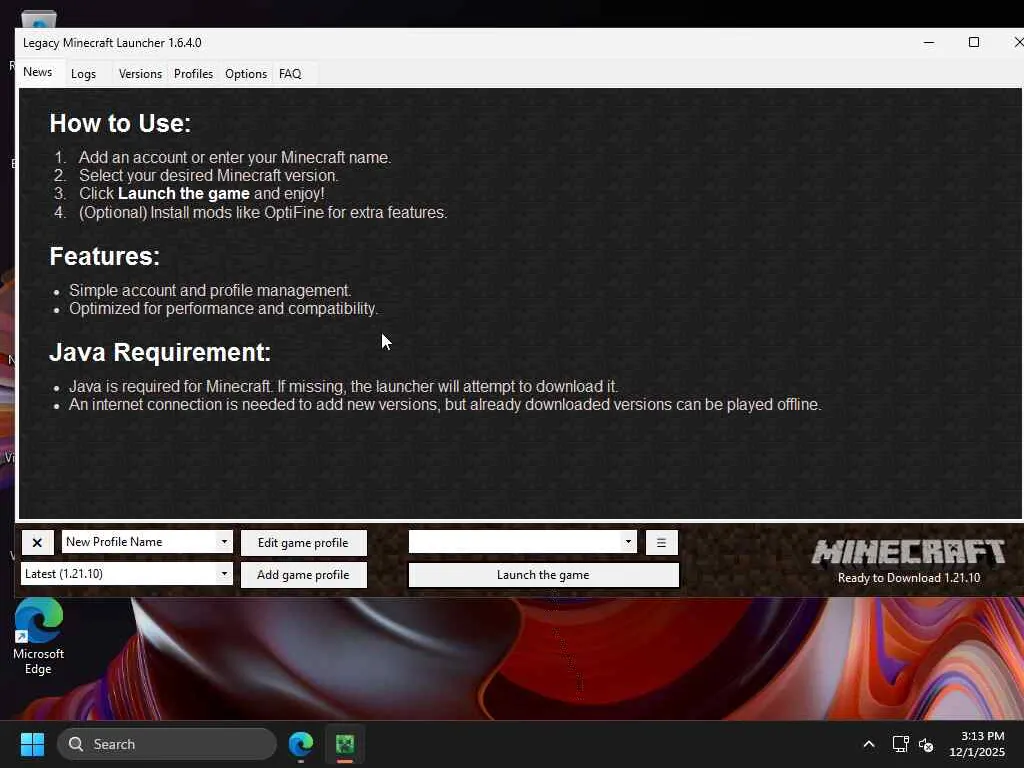Image resolution: width=1024 pixels, height=768 pixels.
Task: Click 'Optimized for performance and compatibility.' bullet
Action: [x=223, y=309]
